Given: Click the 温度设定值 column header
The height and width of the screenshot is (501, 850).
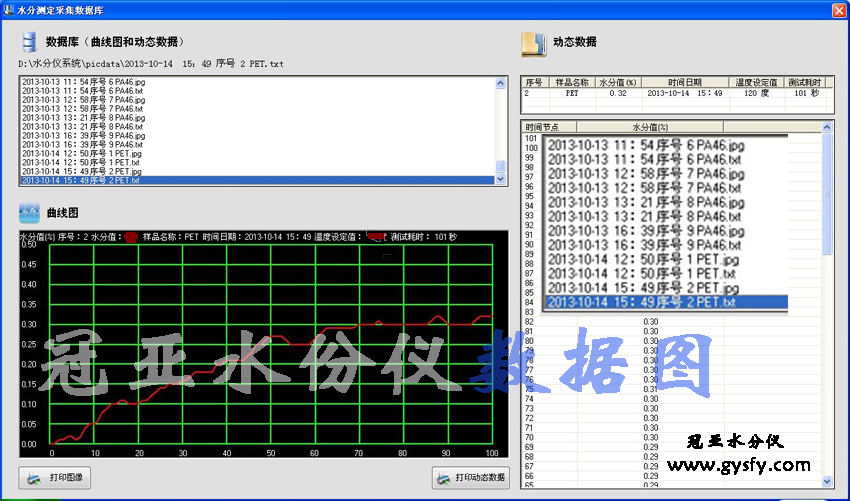Looking at the screenshot, I should coord(756,82).
